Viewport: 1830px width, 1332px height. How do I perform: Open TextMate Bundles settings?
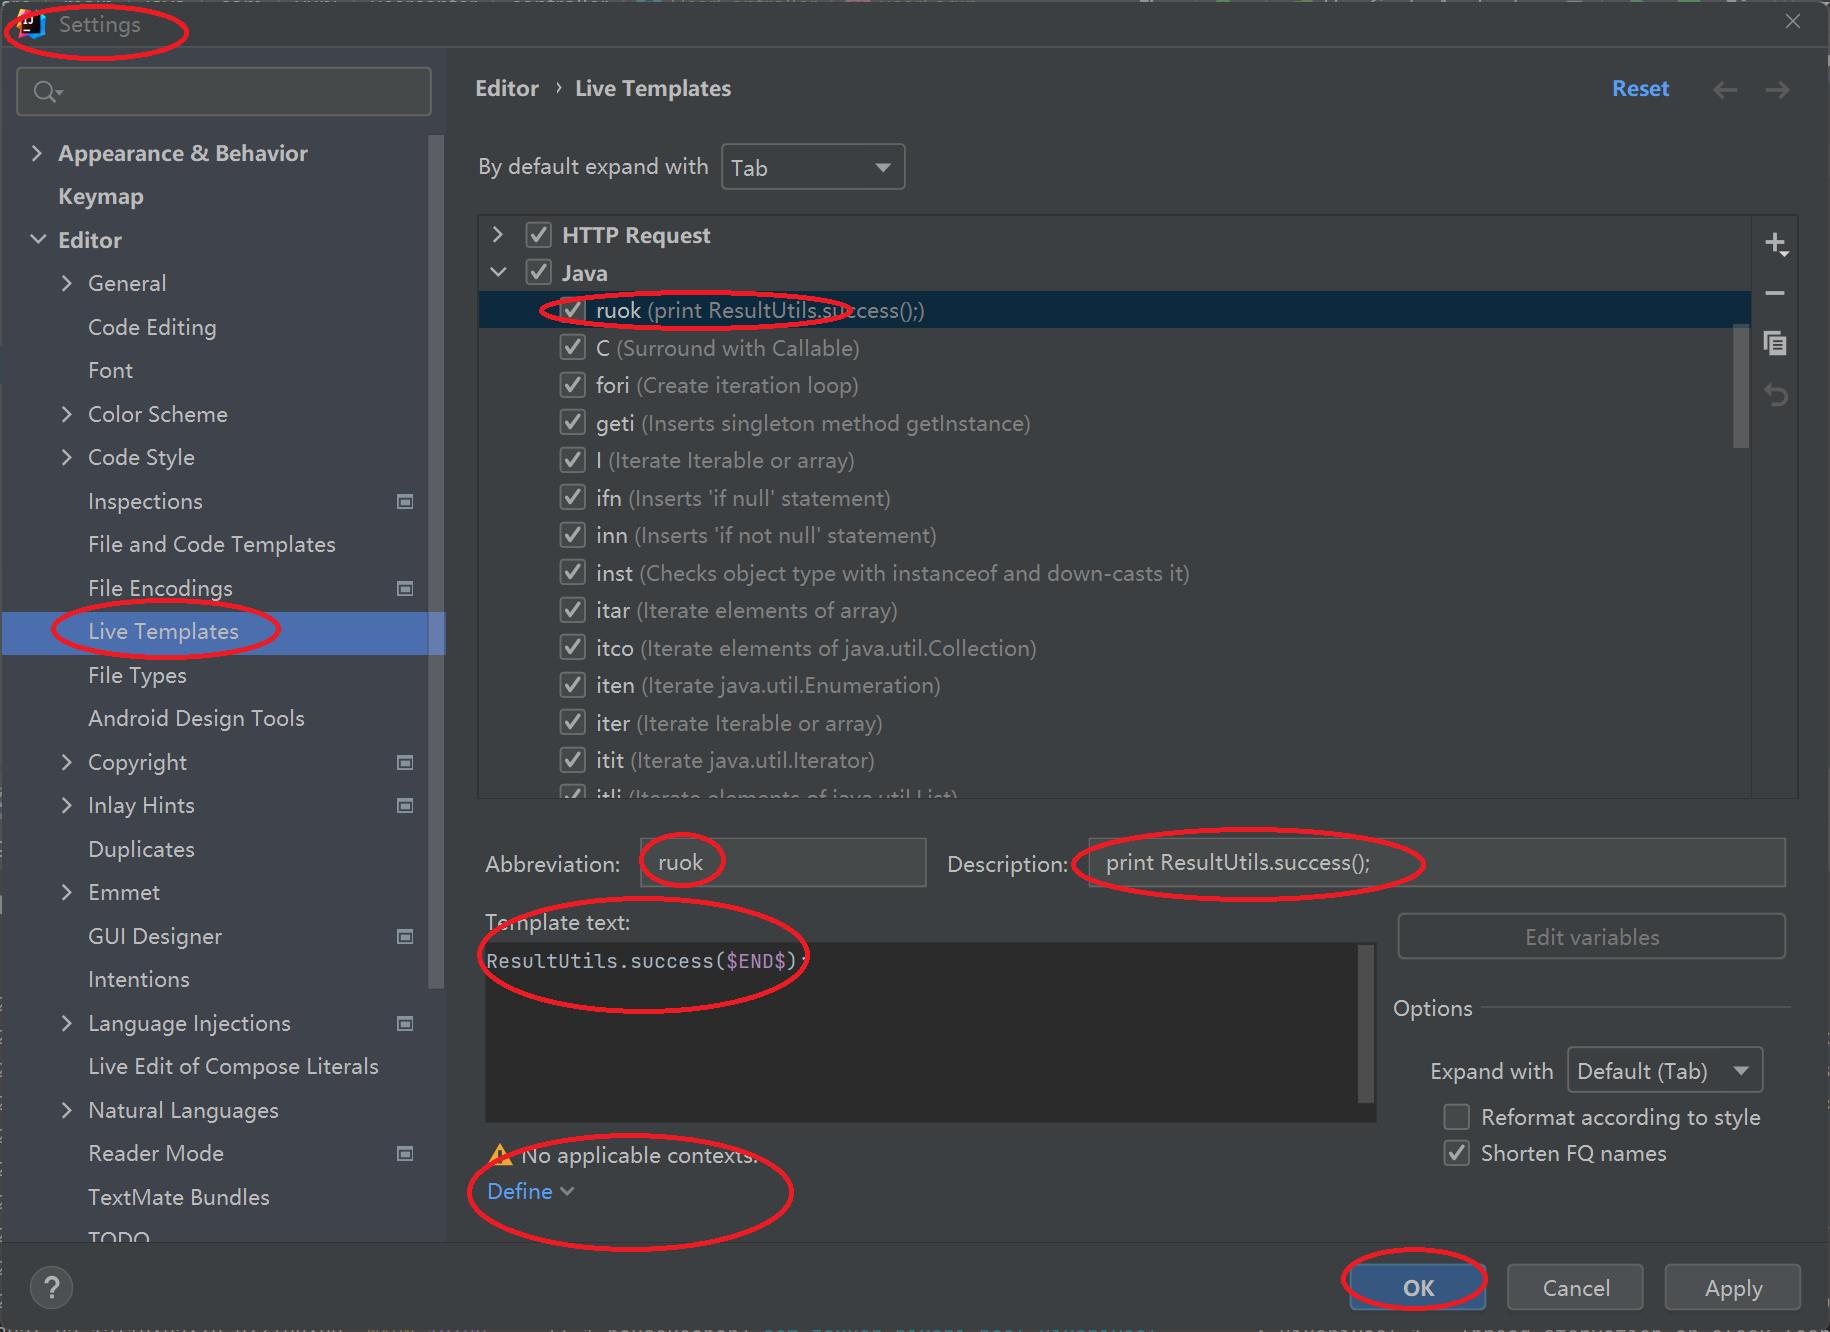[179, 1197]
